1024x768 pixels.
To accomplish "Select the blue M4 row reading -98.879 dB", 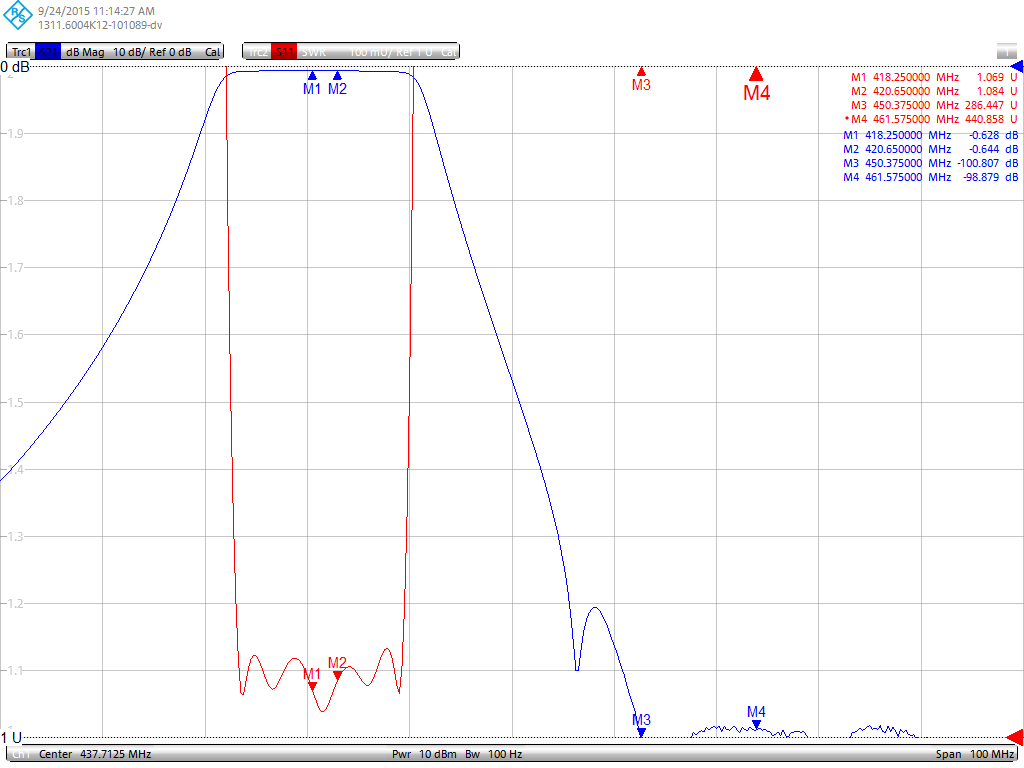I will [x=931, y=178].
